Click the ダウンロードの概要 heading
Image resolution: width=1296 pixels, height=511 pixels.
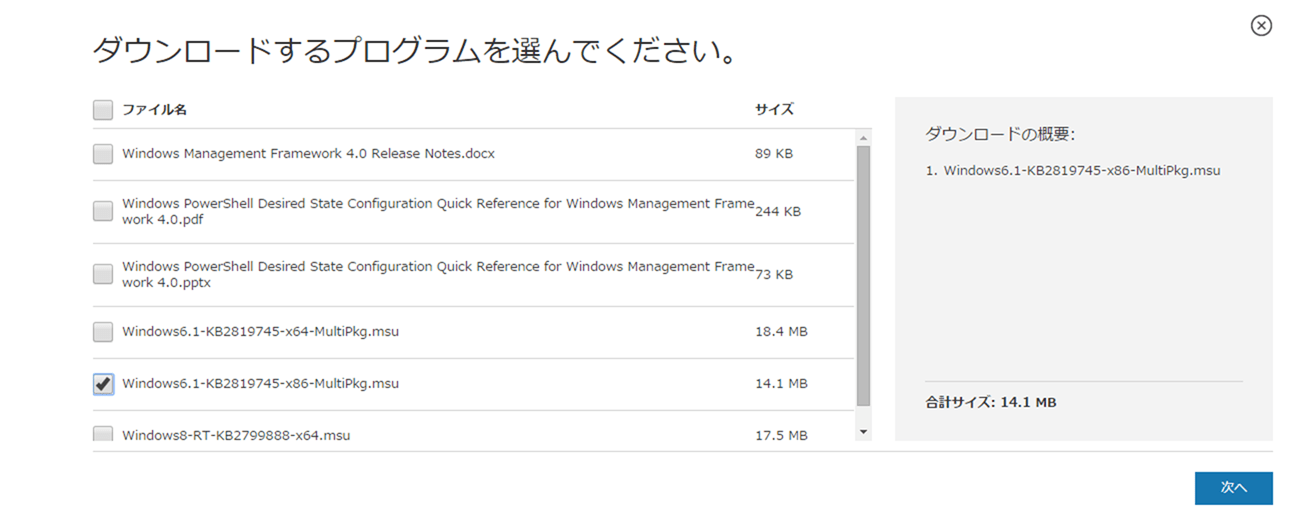1000,134
